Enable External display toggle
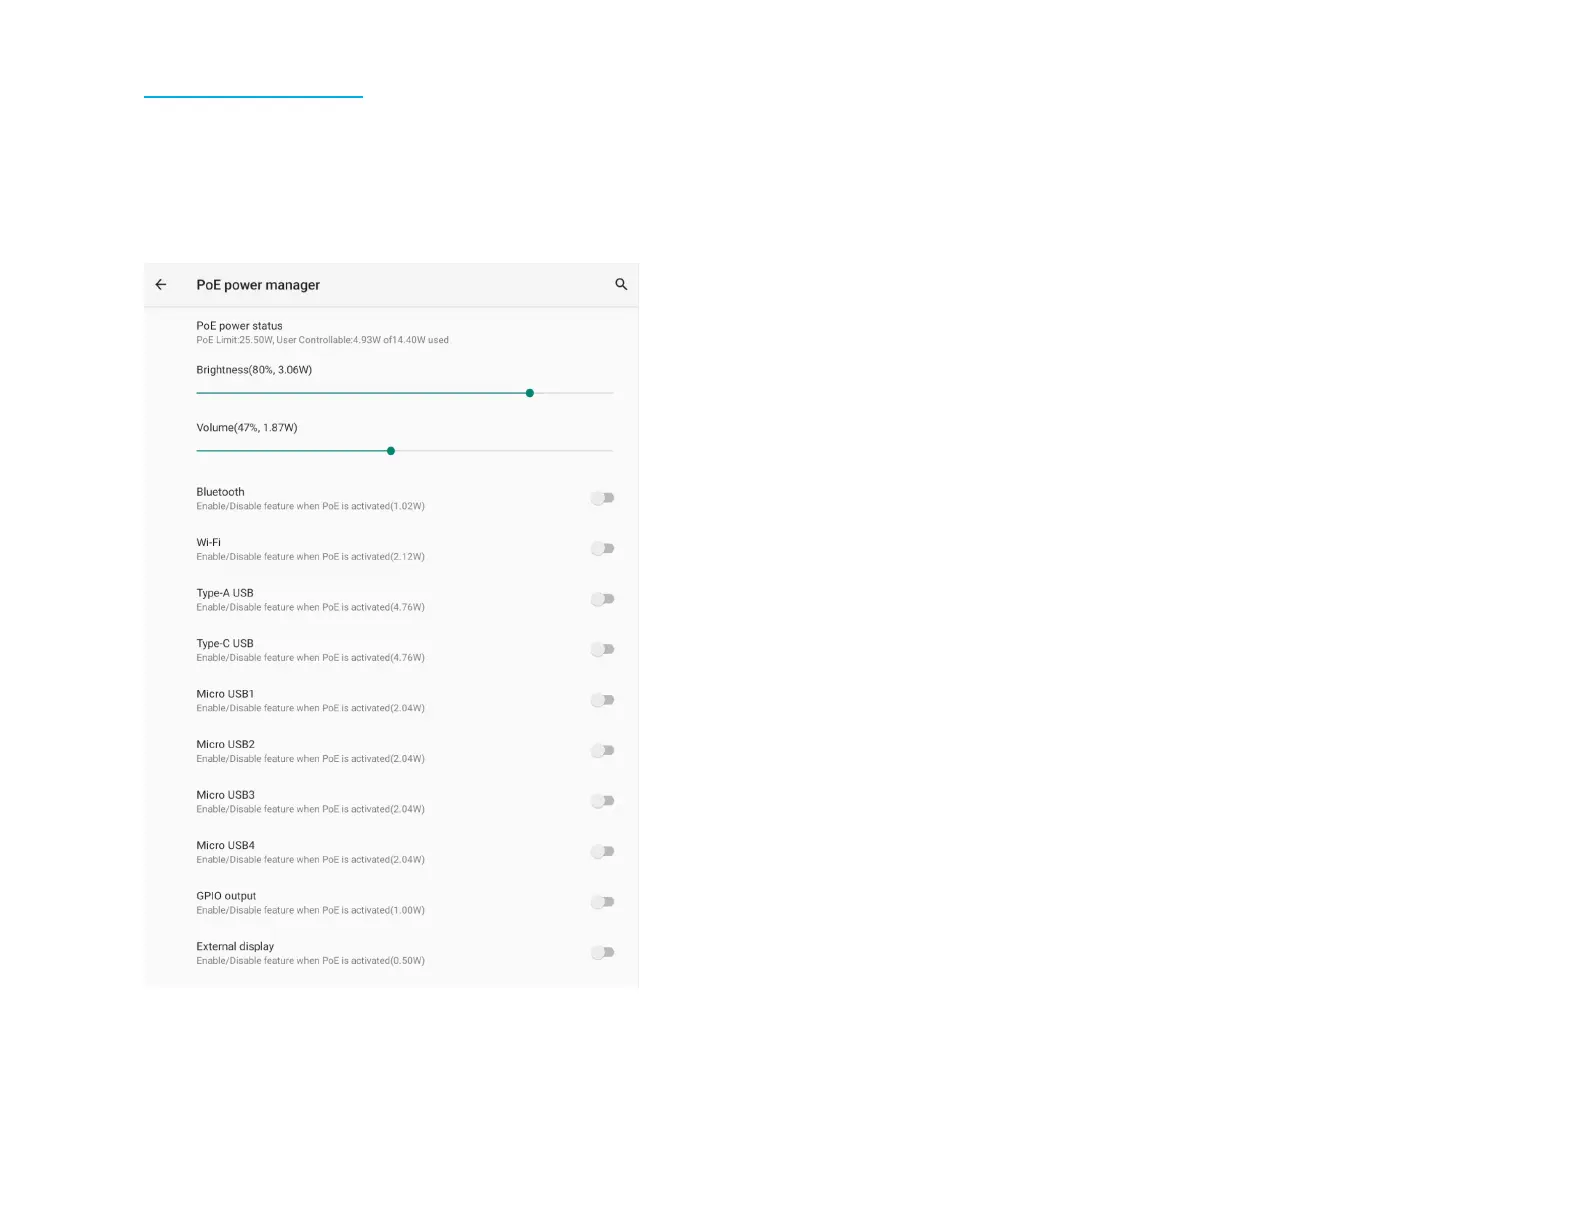1584x1224 pixels. (602, 953)
